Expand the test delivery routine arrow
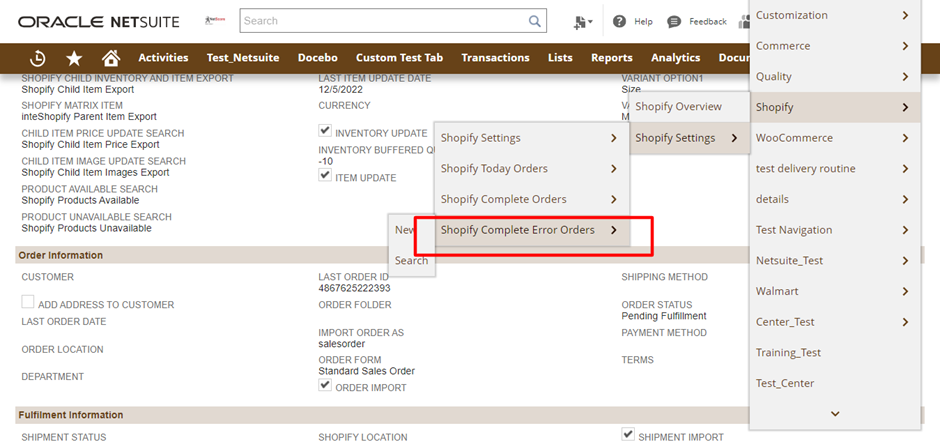The height and width of the screenshot is (442, 940). tap(905, 169)
